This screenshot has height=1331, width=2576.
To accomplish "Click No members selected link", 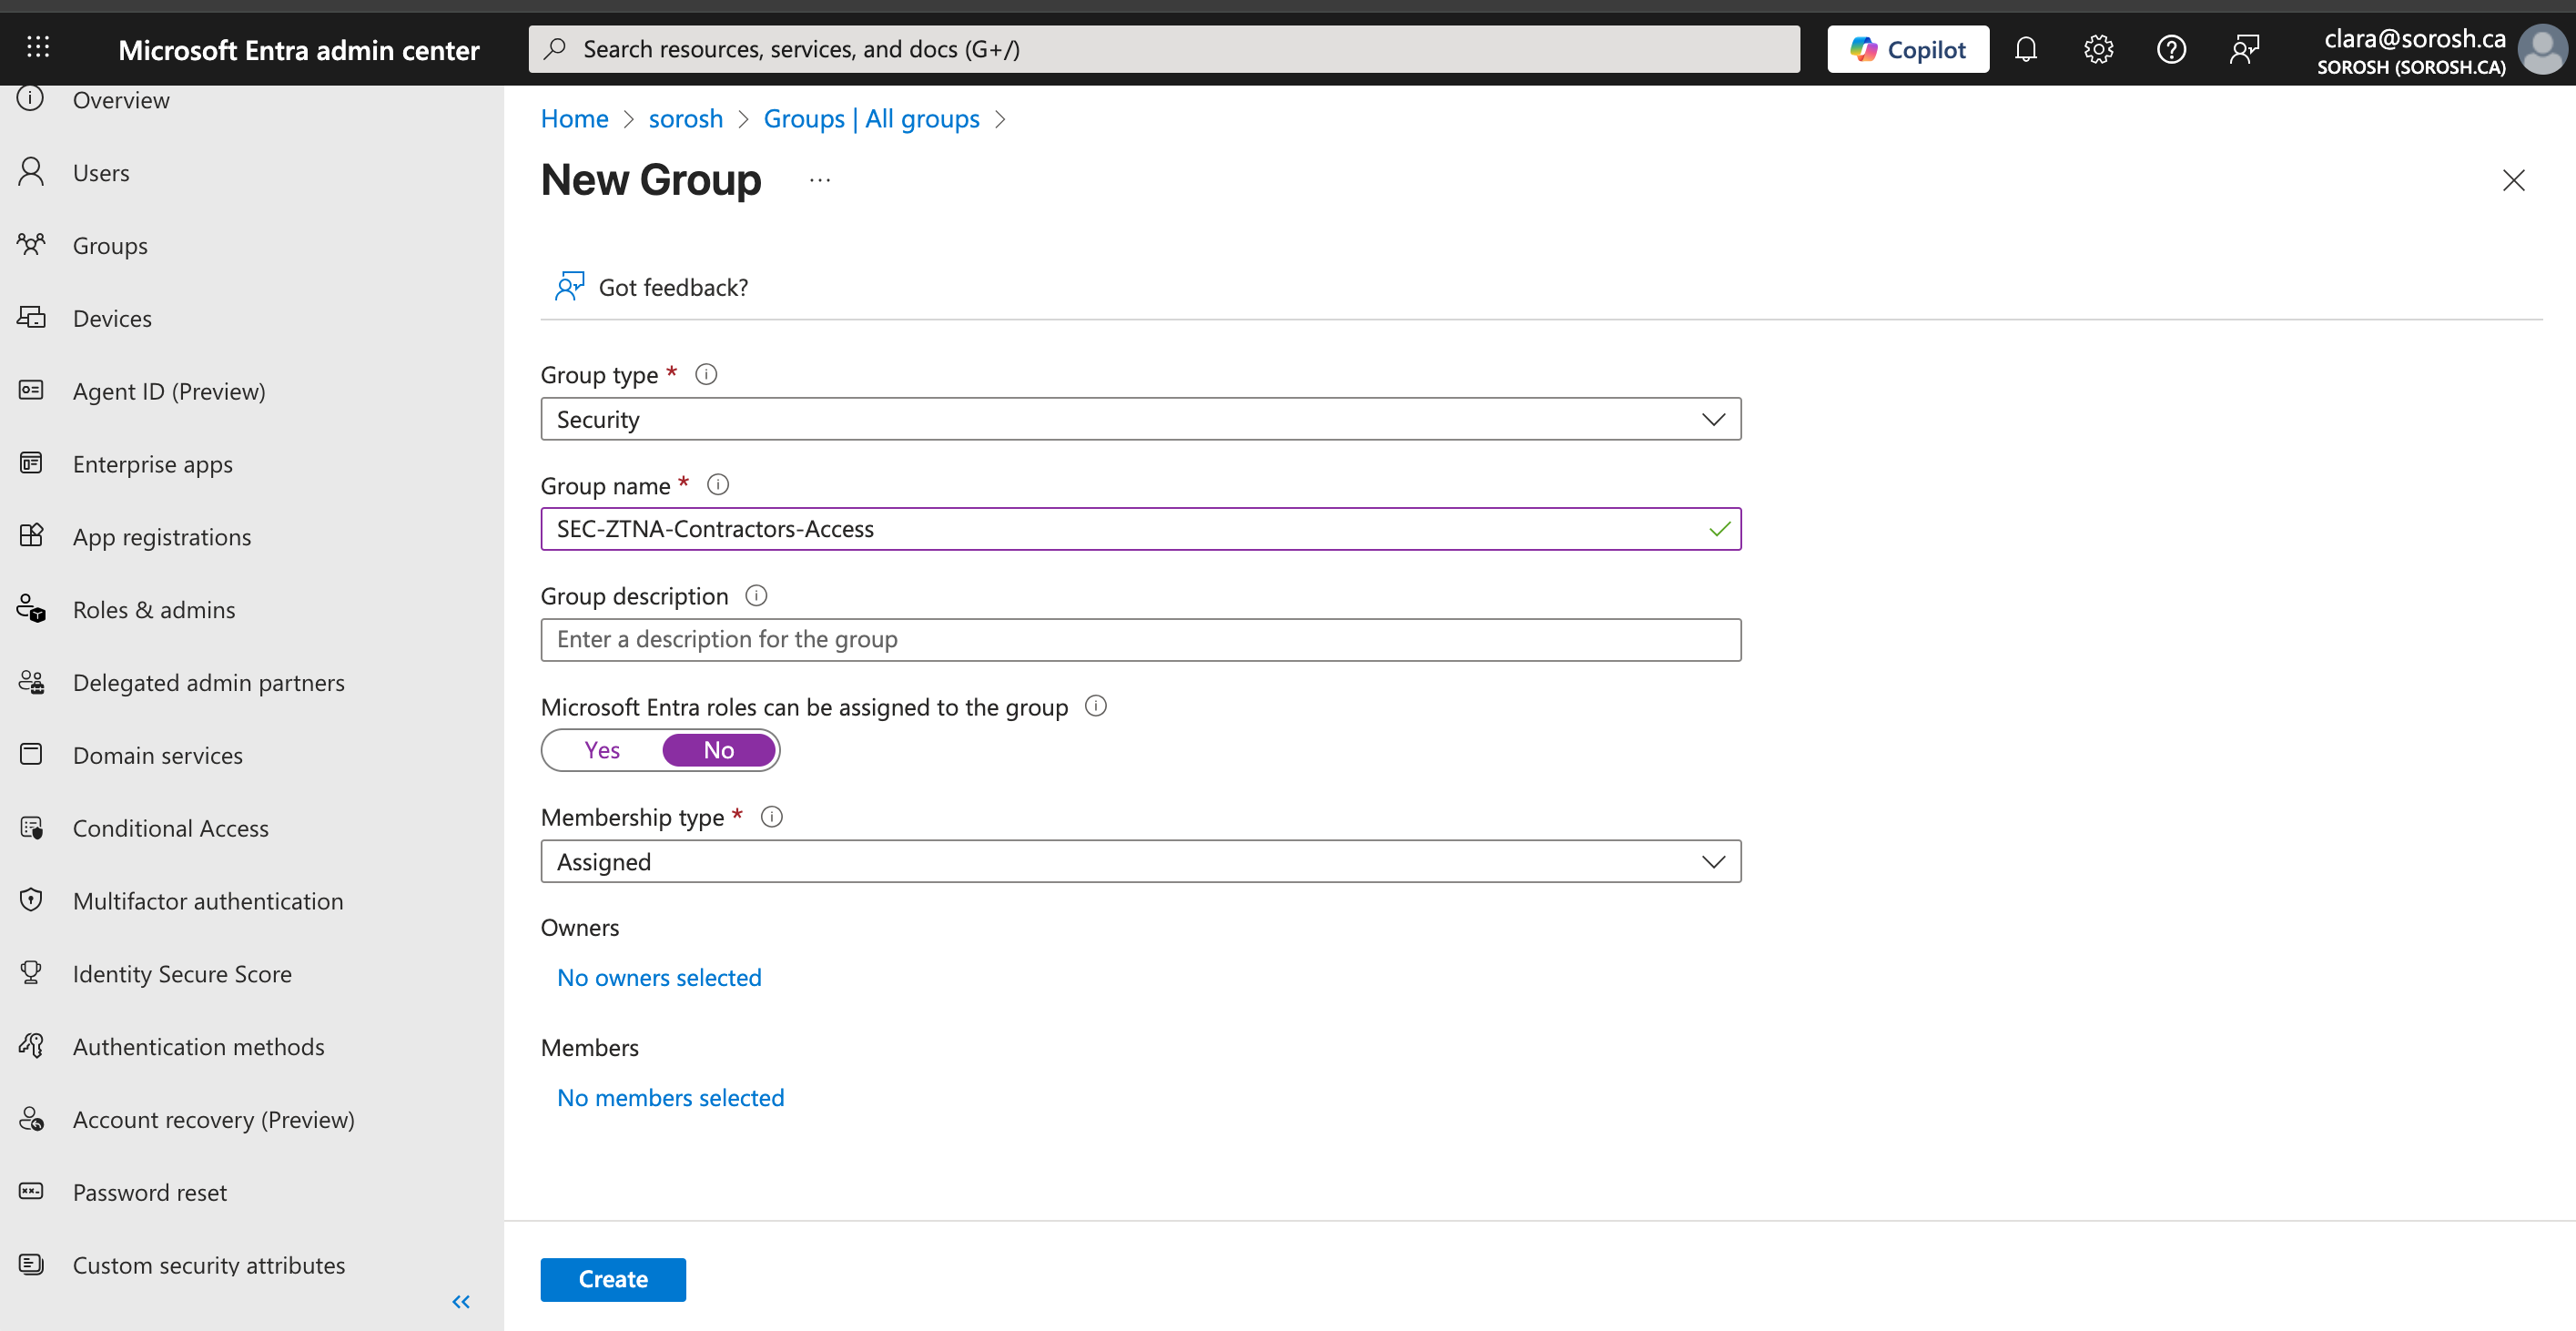I will click(670, 1097).
